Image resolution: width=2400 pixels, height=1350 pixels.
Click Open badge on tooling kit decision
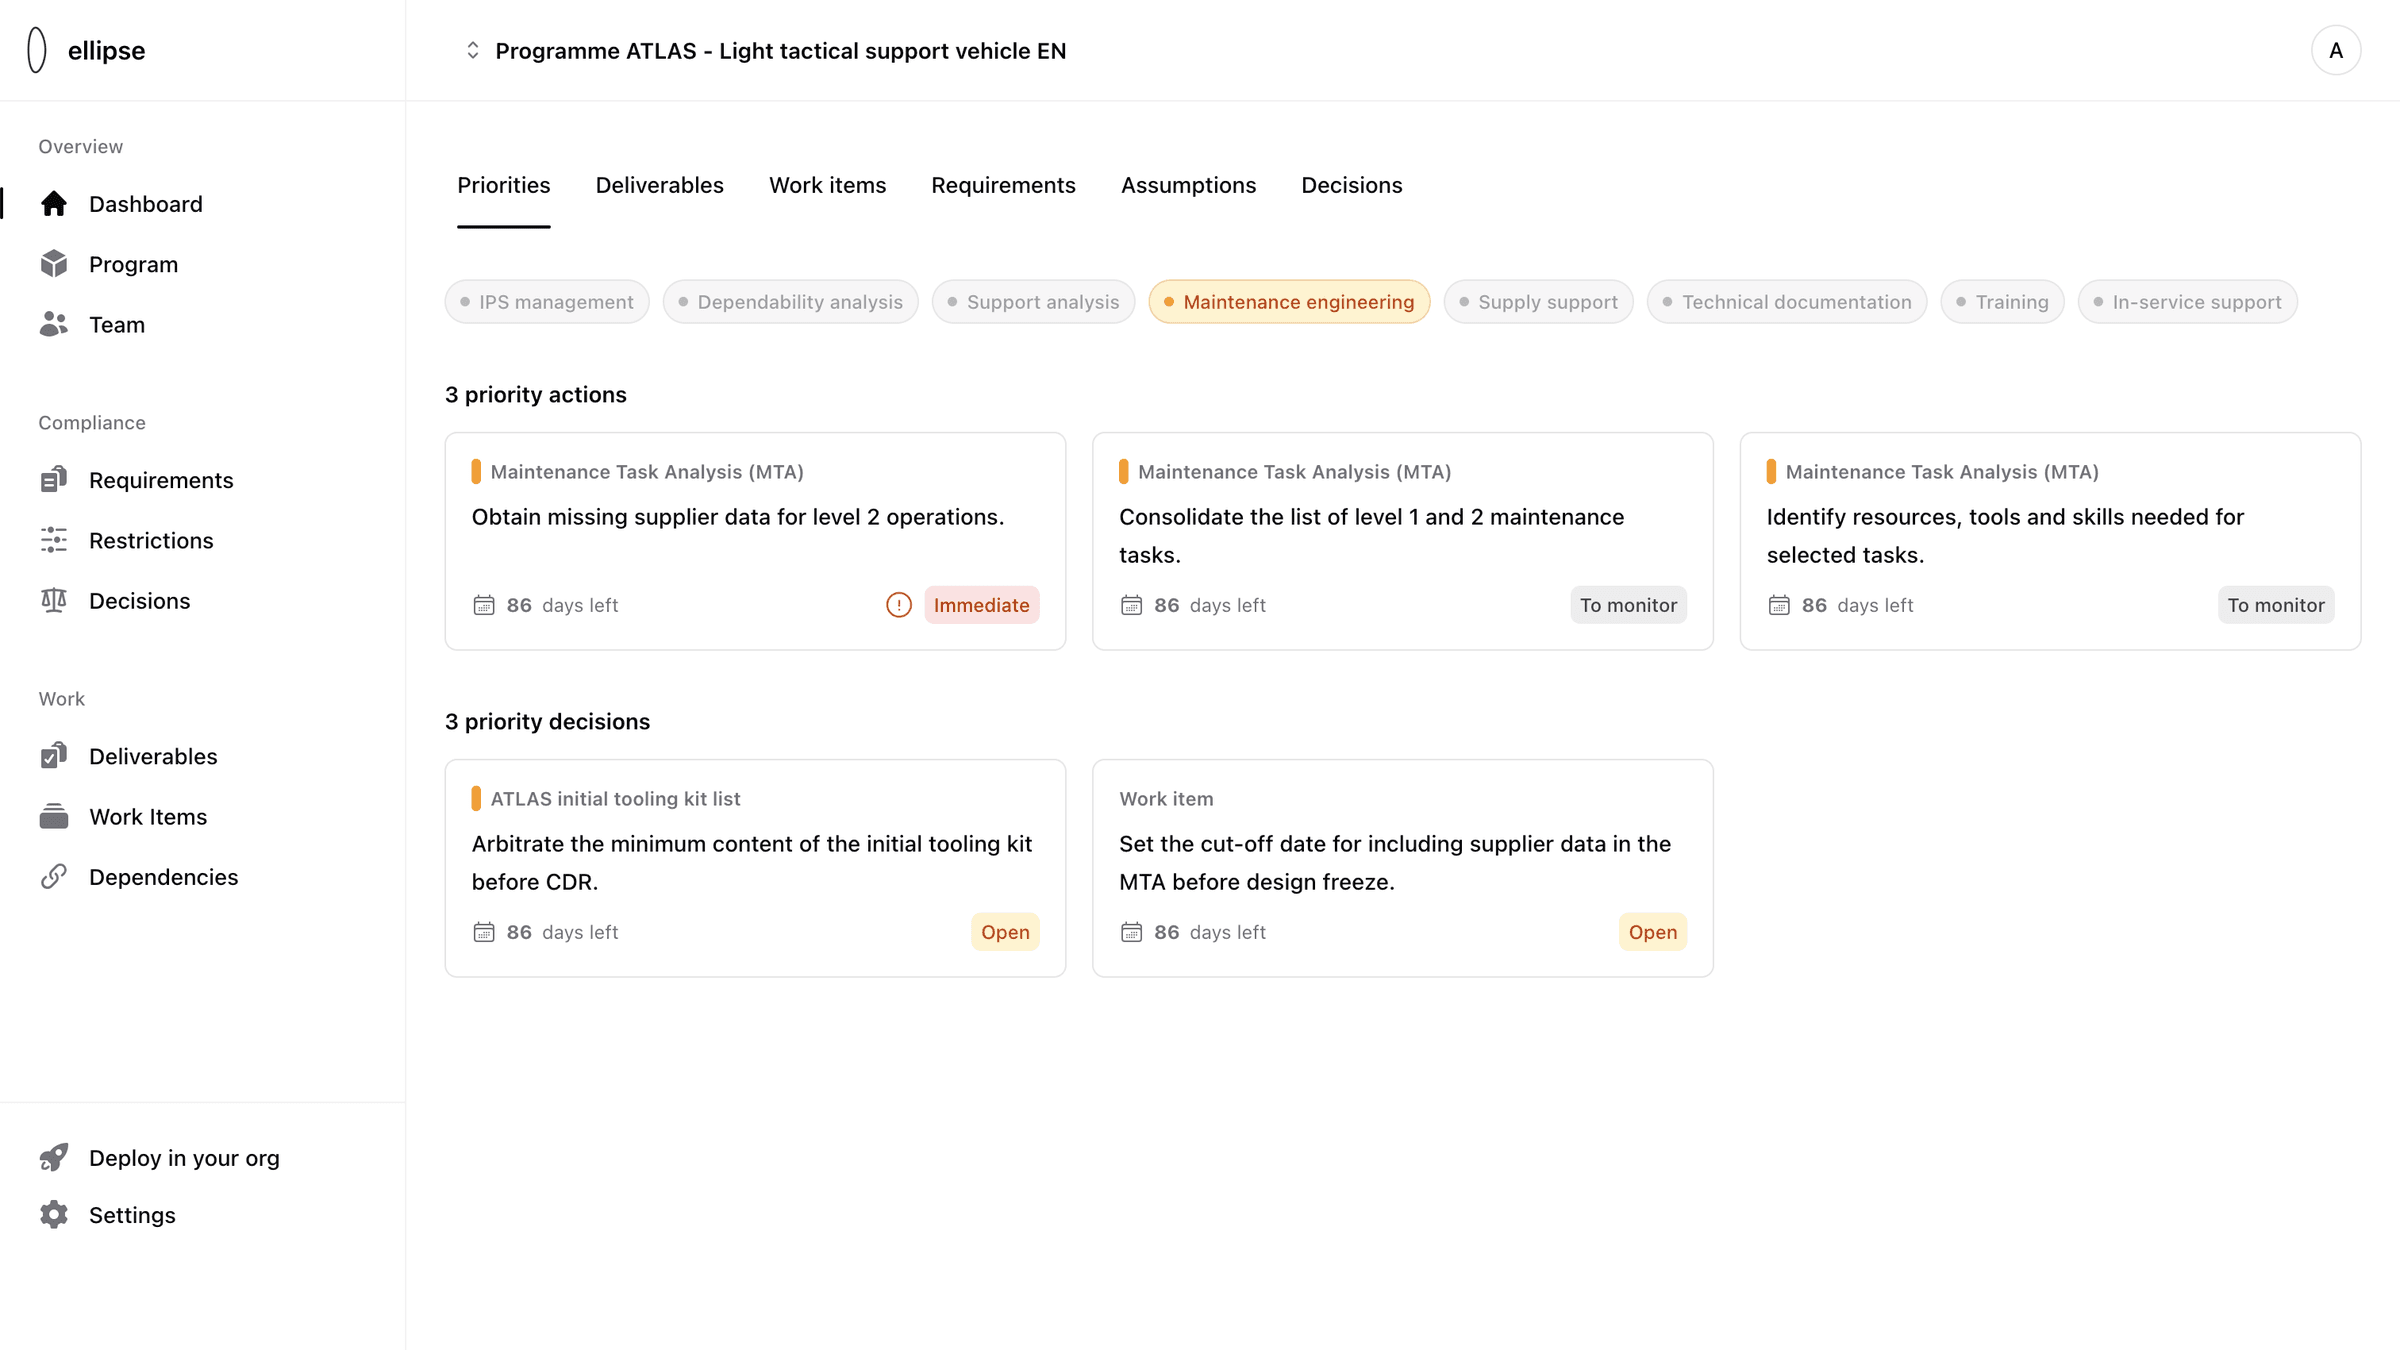click(x=1005, y=932)
